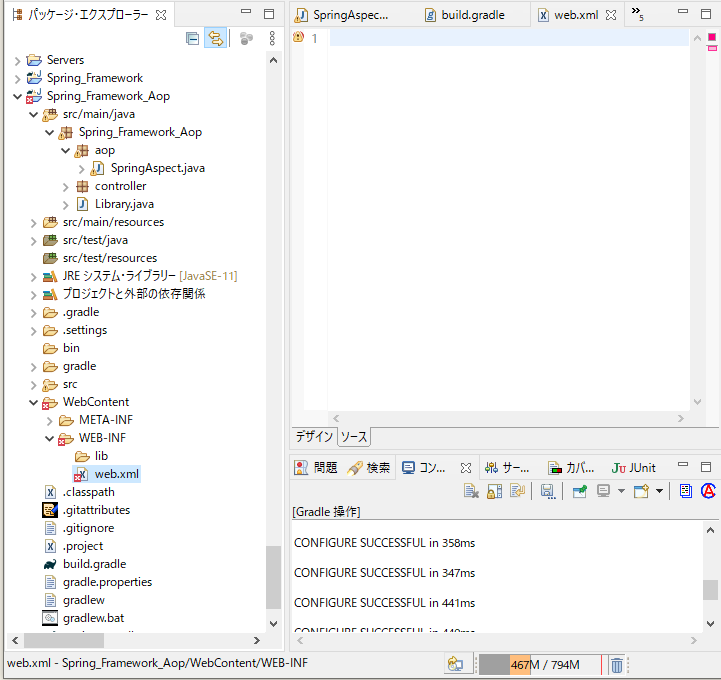Close the web.xml editor tab
The height and width of the screenshot is (680, 721).
click(611, 15)
